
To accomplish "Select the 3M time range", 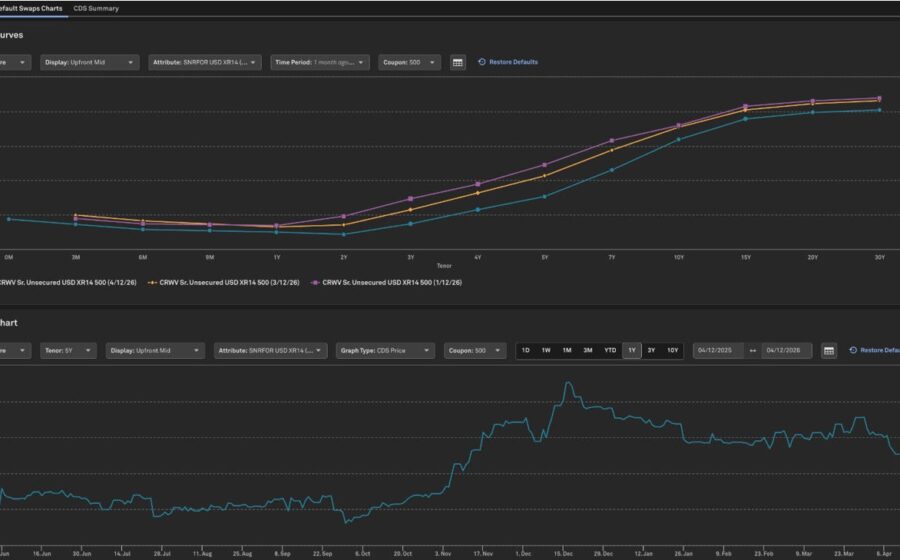I will pyautogui.click(x=588, y=351).
